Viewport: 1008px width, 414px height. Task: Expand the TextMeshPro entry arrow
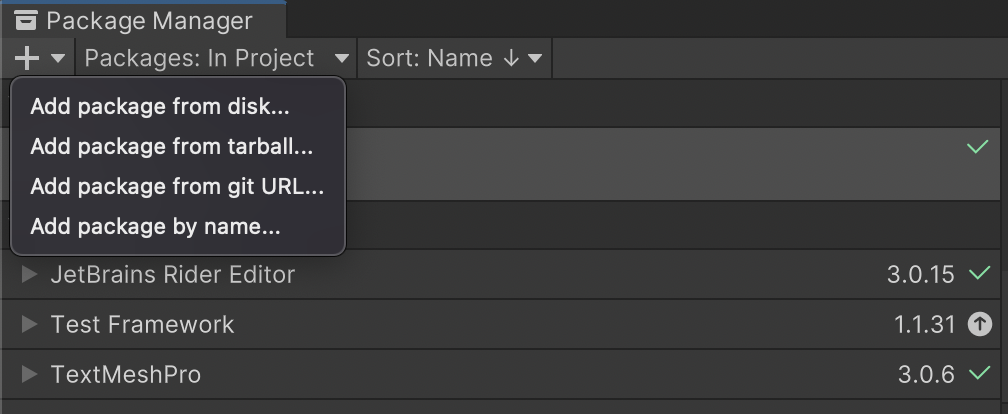pos(29,374)
